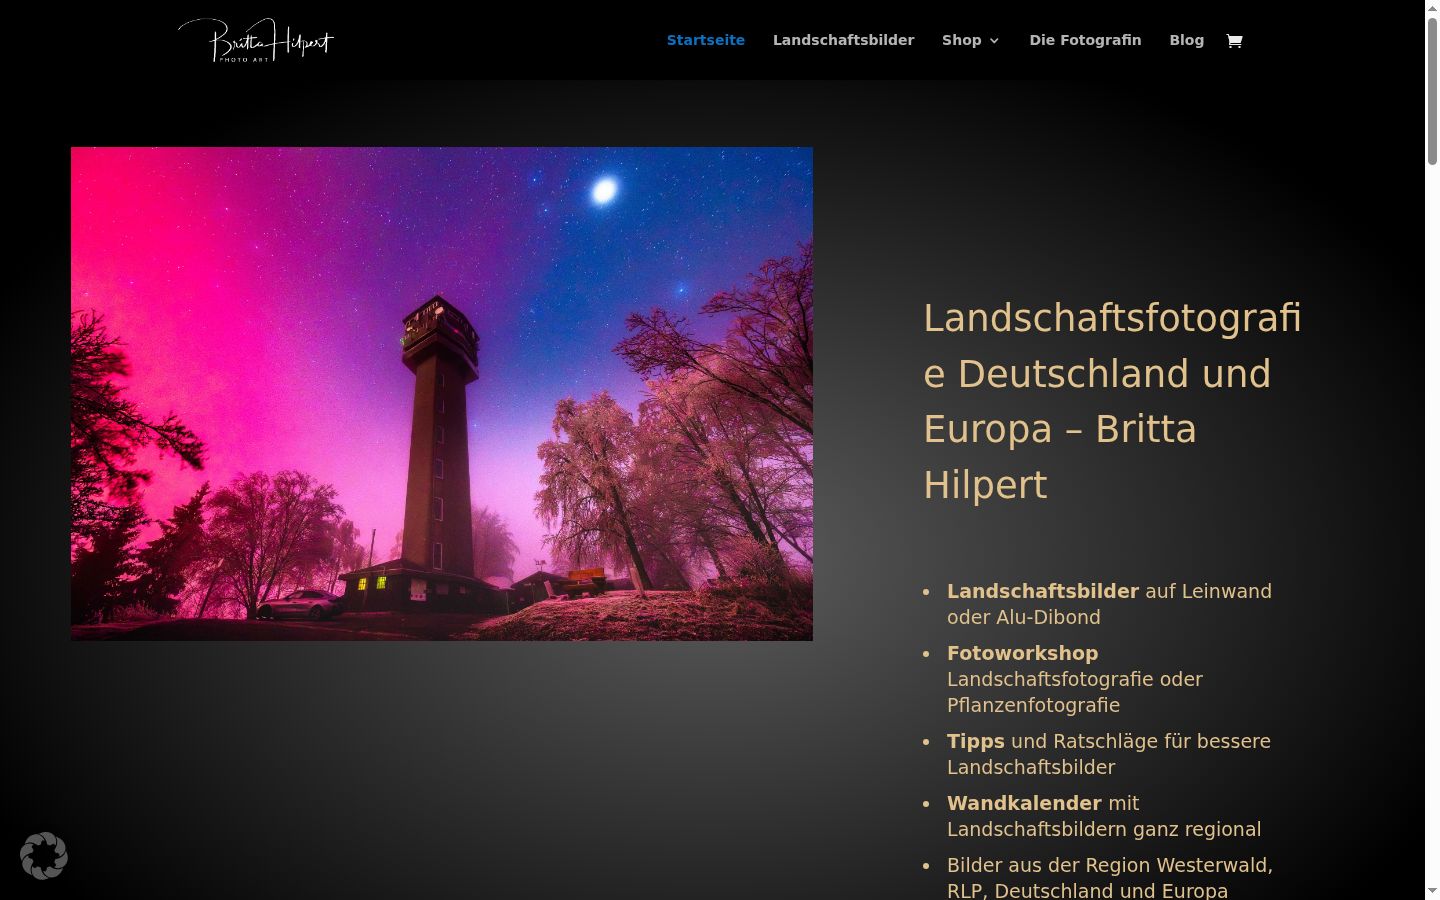
Task: Click the vertical scrollbar thumb
Action: coord(1432,90)
